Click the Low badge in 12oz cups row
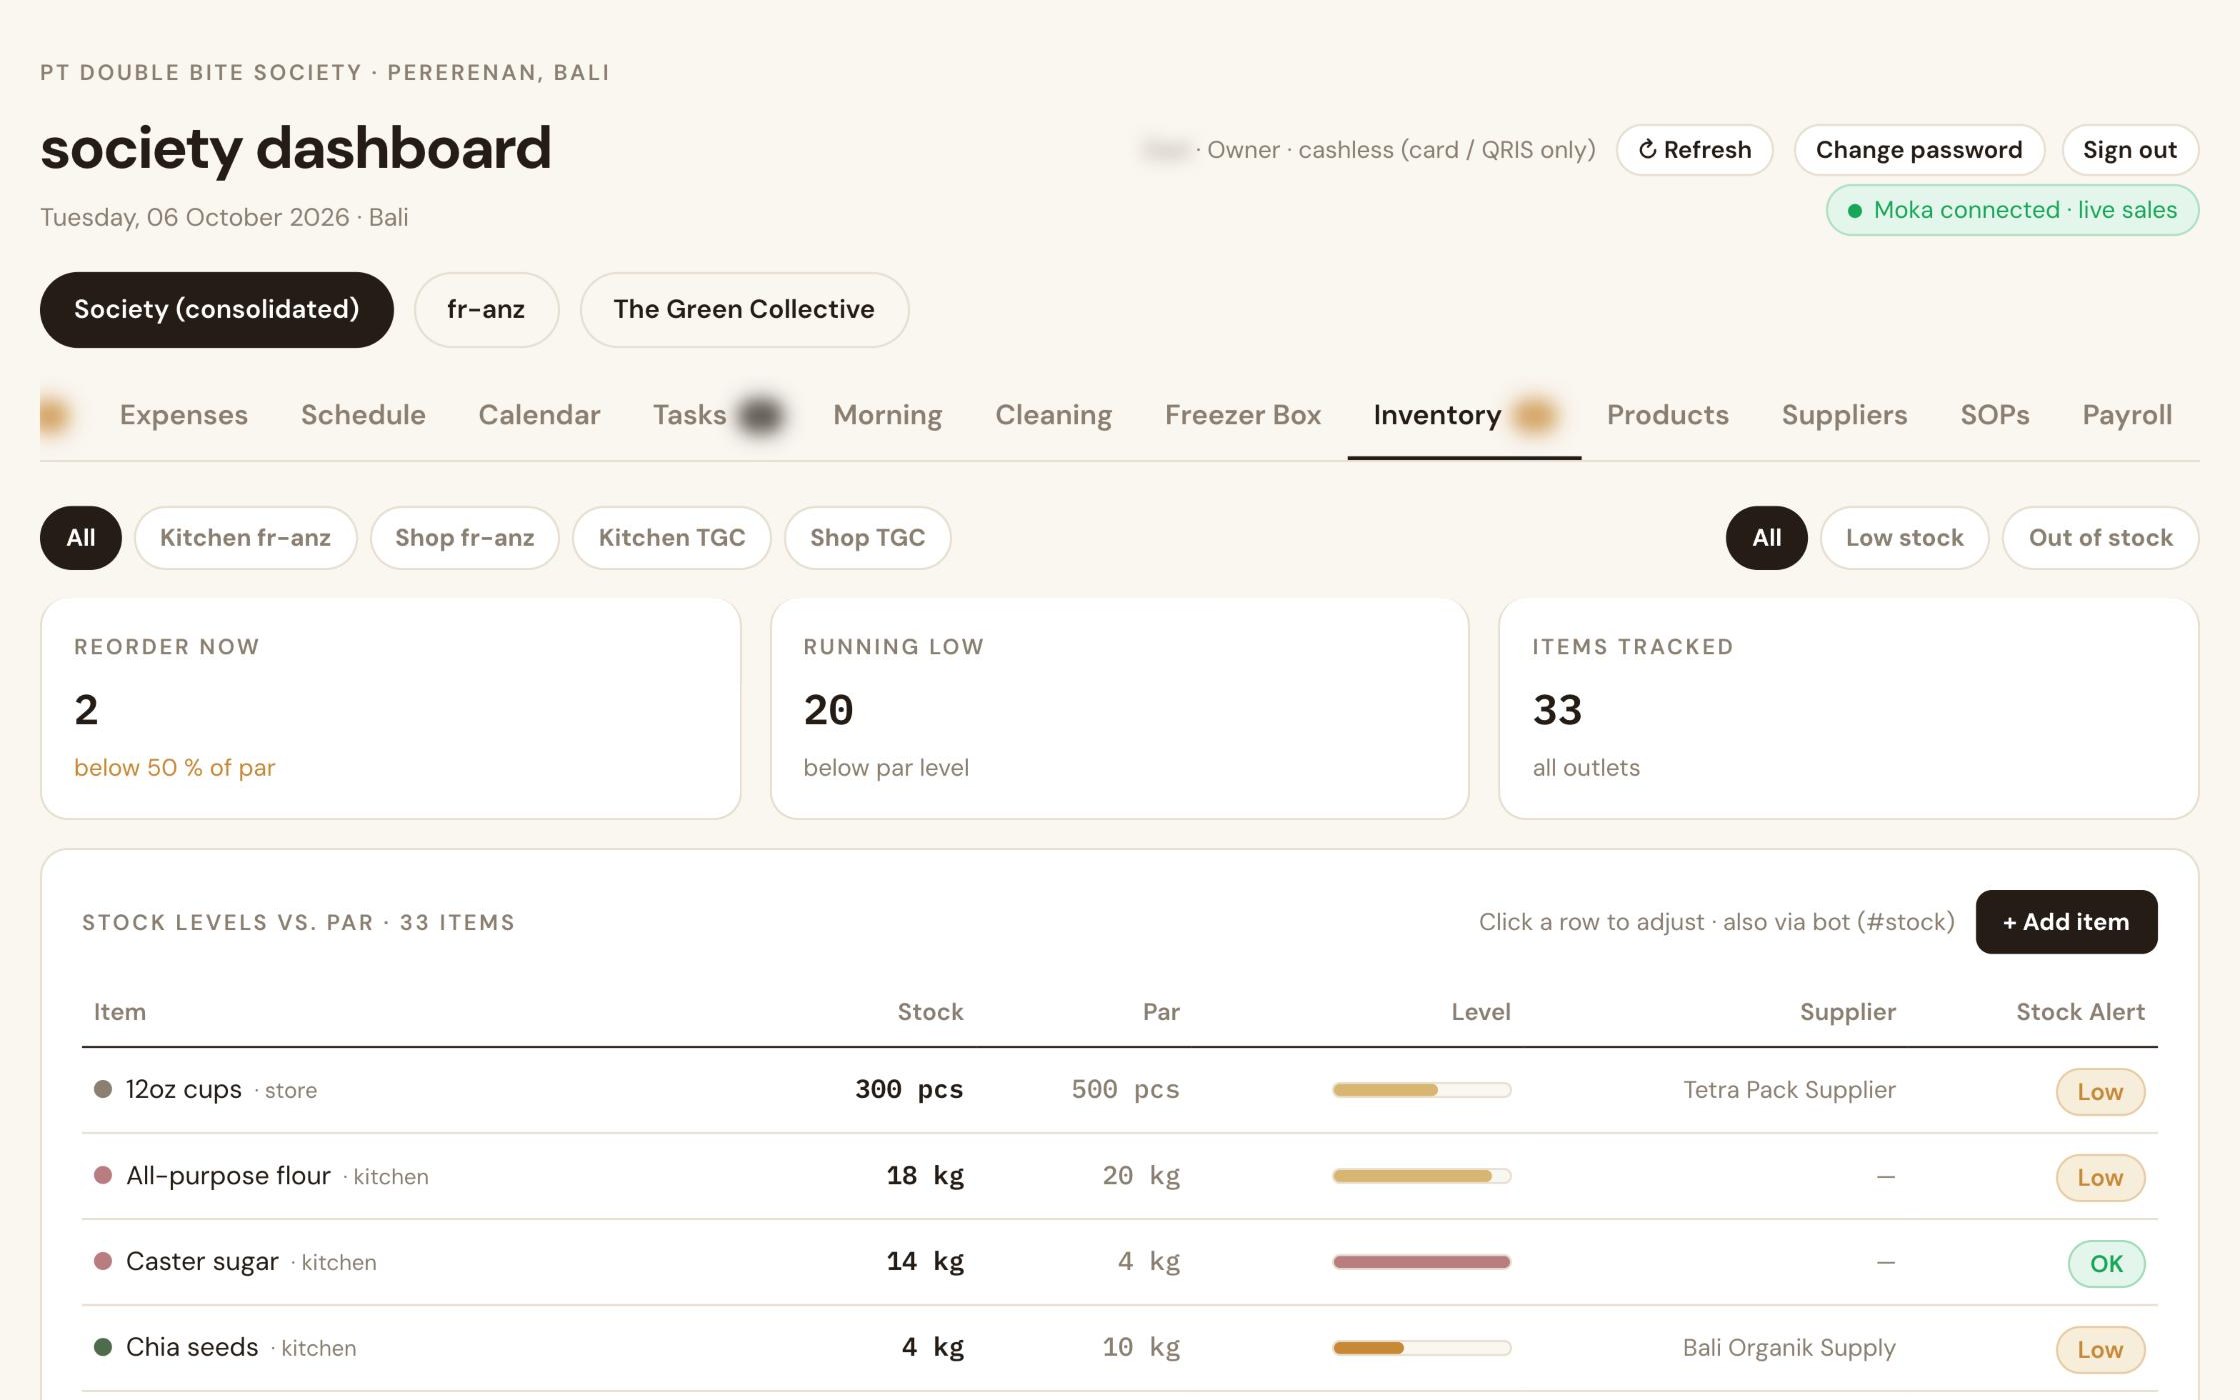 tap(2100, 1092)
